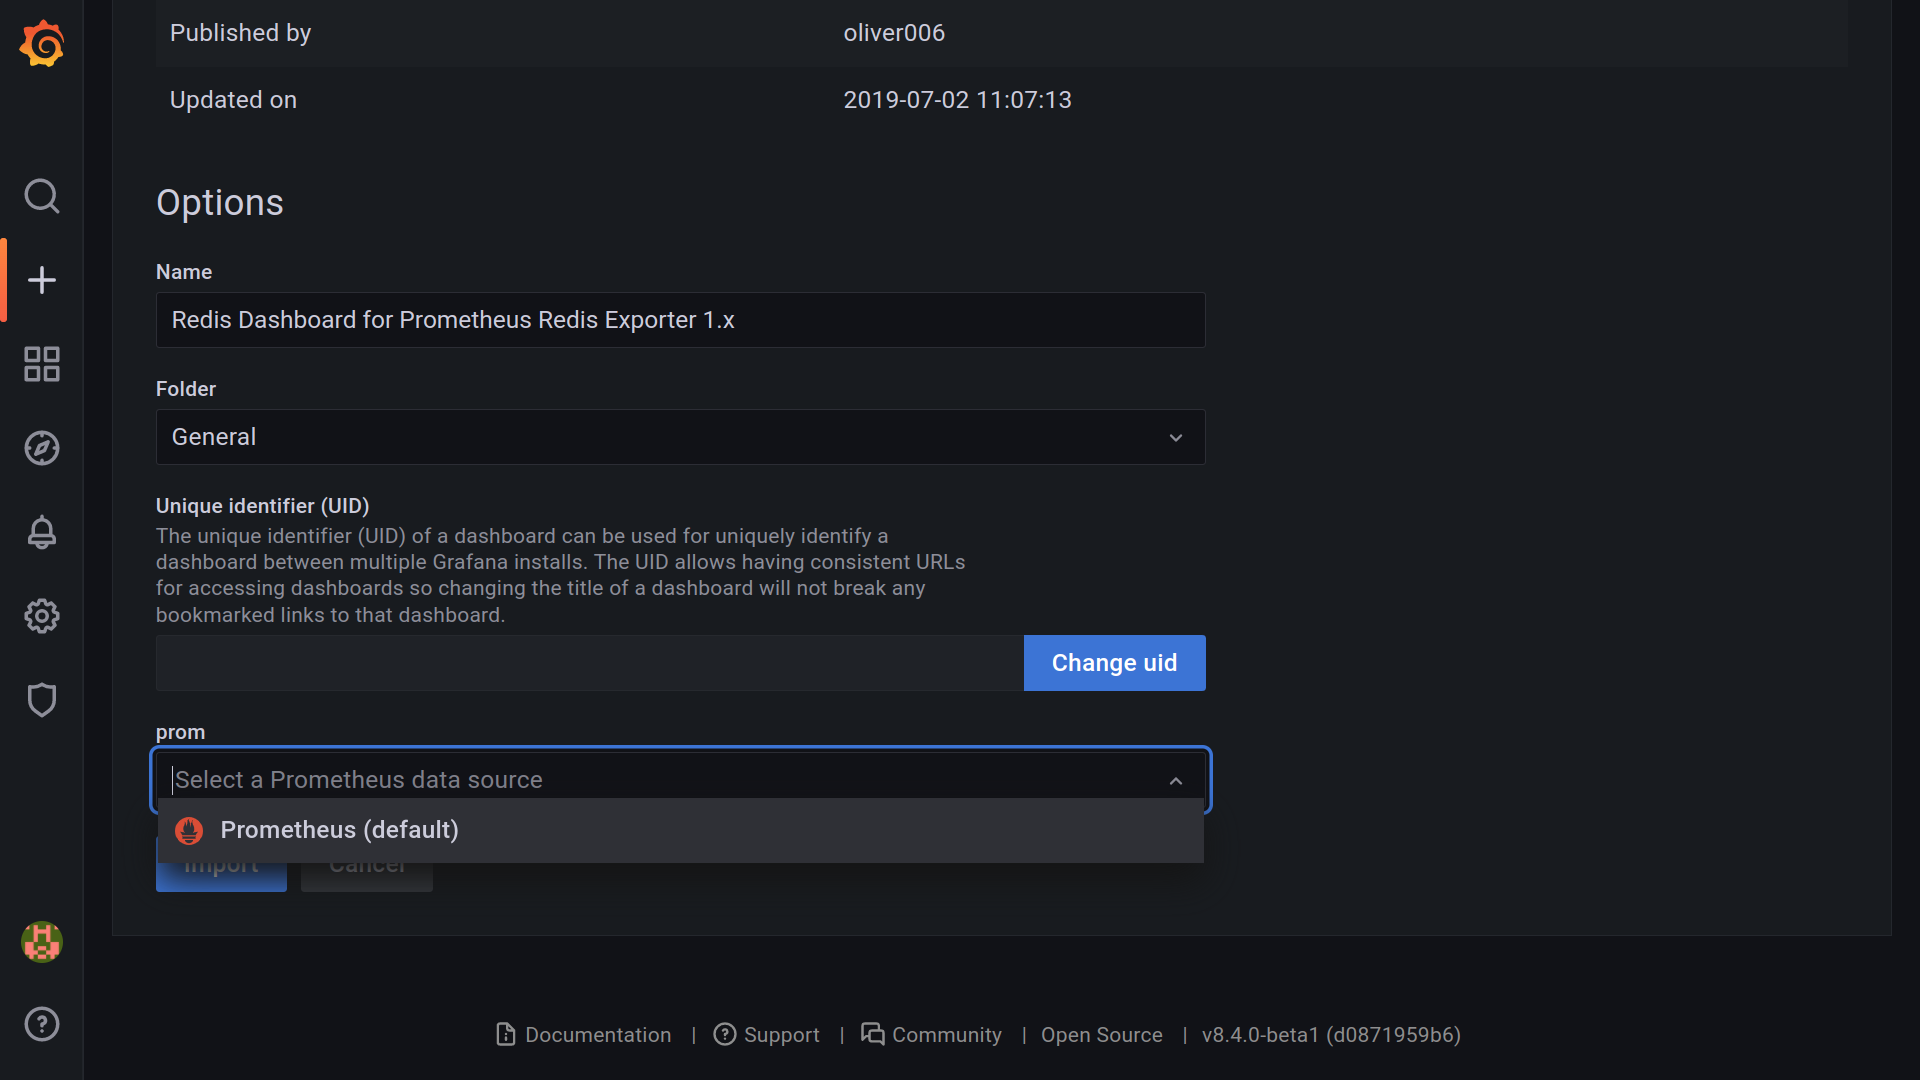1920x1080 pixels.
Task: Click the Import button
Action: (220, 864)
